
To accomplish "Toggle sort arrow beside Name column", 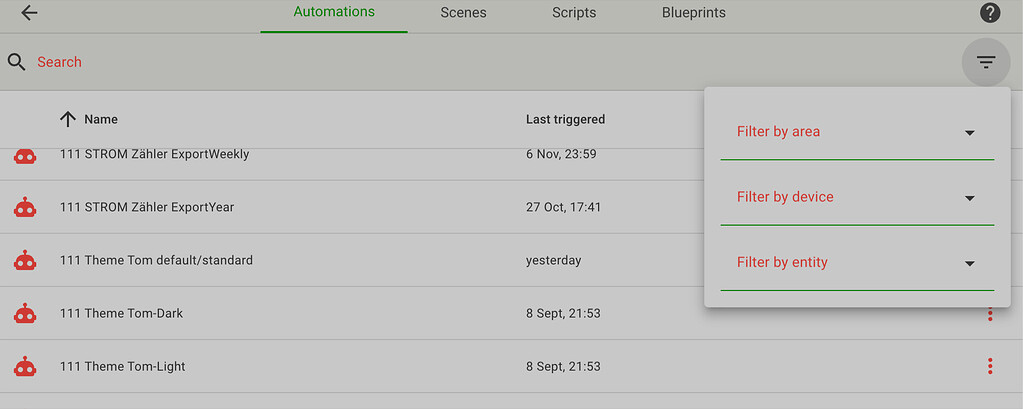I will pos(68,119).
